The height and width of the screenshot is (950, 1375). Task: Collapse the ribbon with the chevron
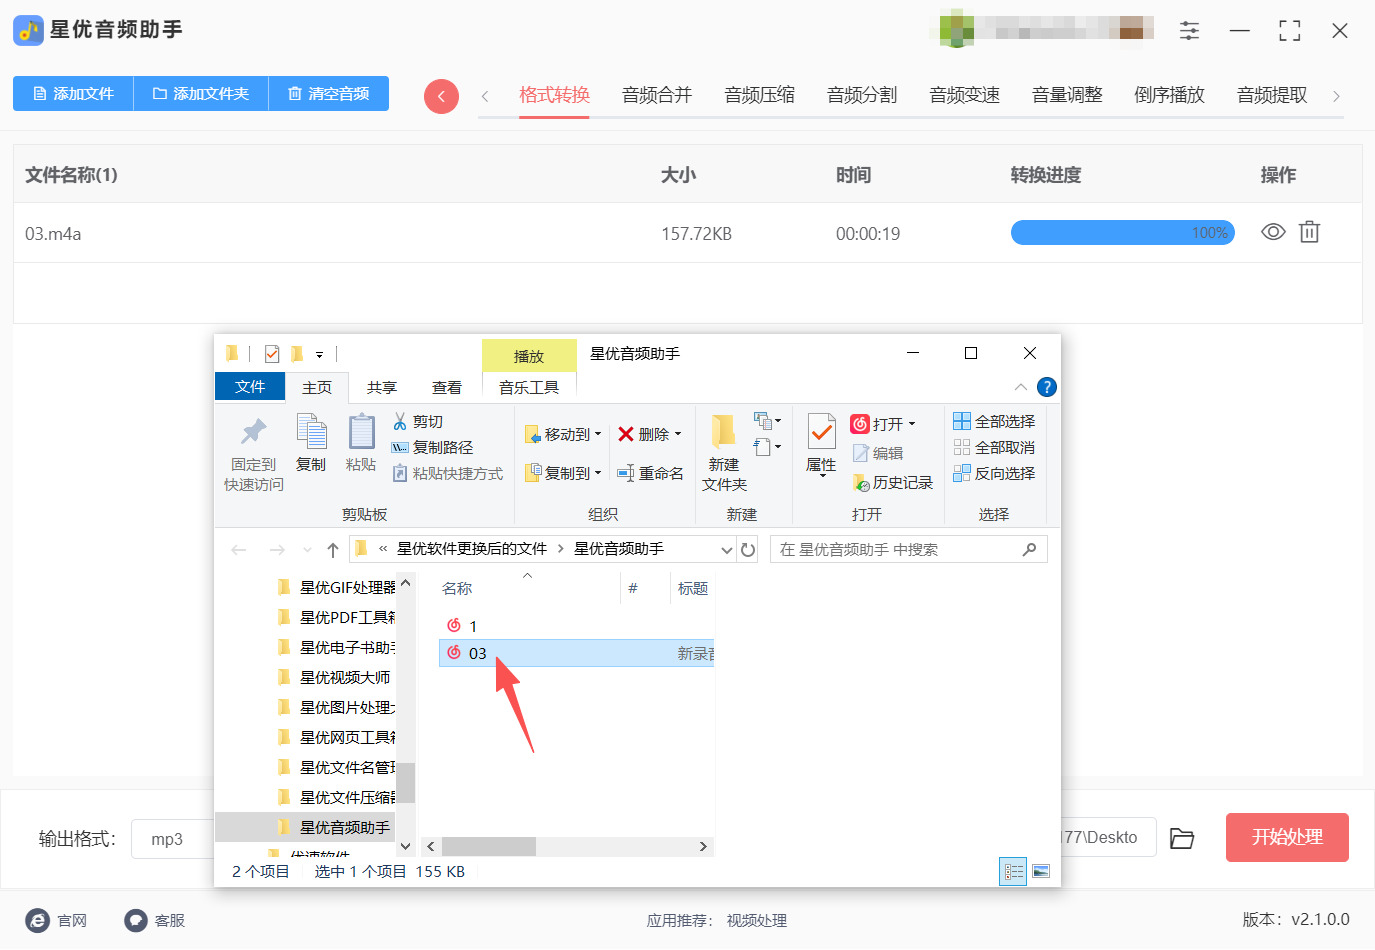(x=1020, y=387)
